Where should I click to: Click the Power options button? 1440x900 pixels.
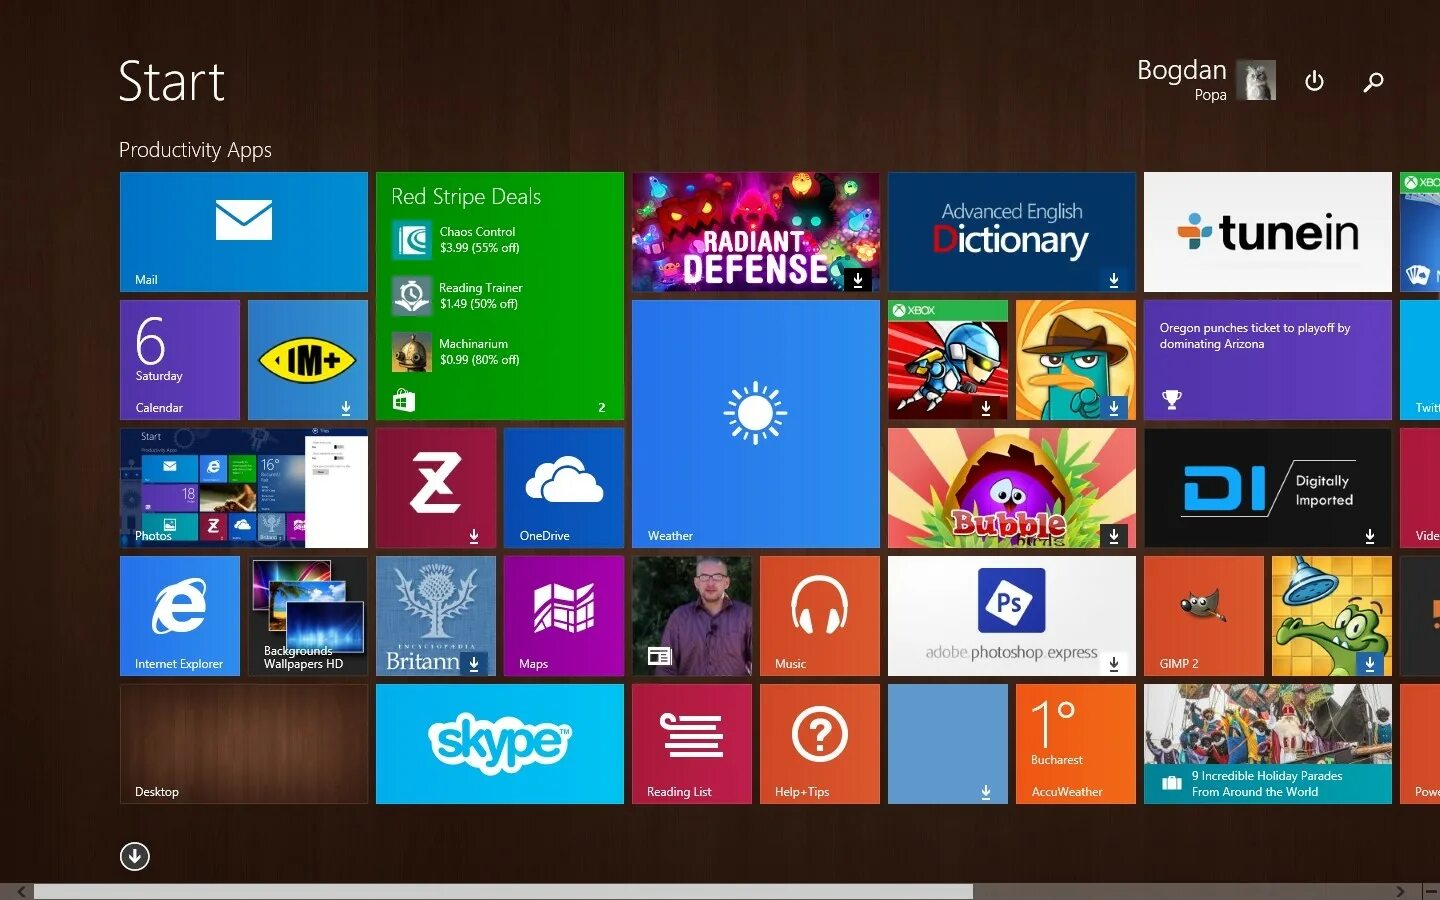1315,81
